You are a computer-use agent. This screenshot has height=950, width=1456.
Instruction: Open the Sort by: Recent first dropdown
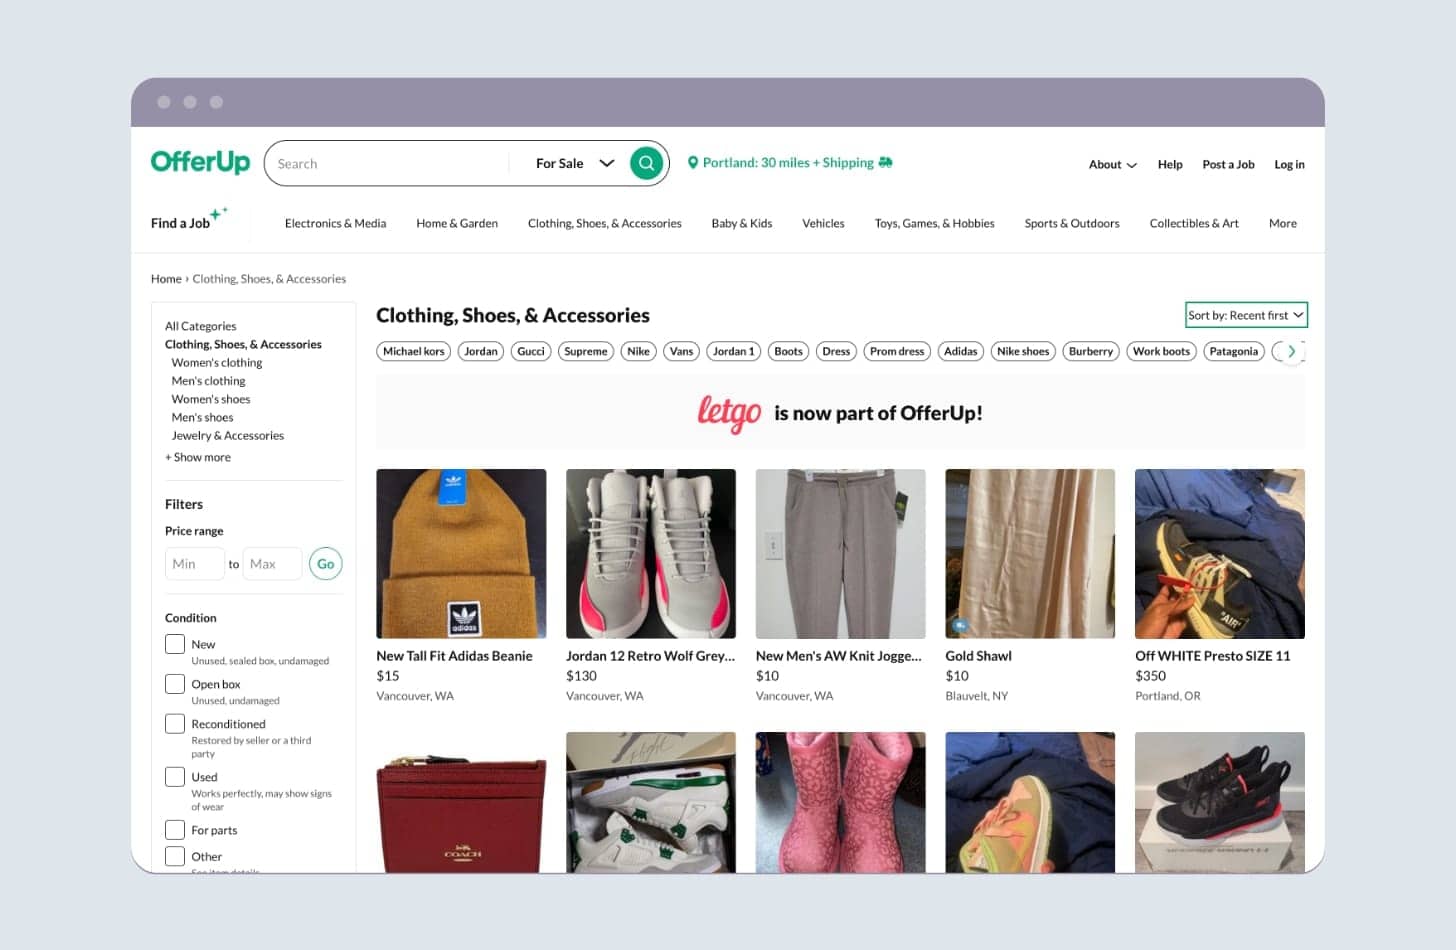pos(1246,315)
